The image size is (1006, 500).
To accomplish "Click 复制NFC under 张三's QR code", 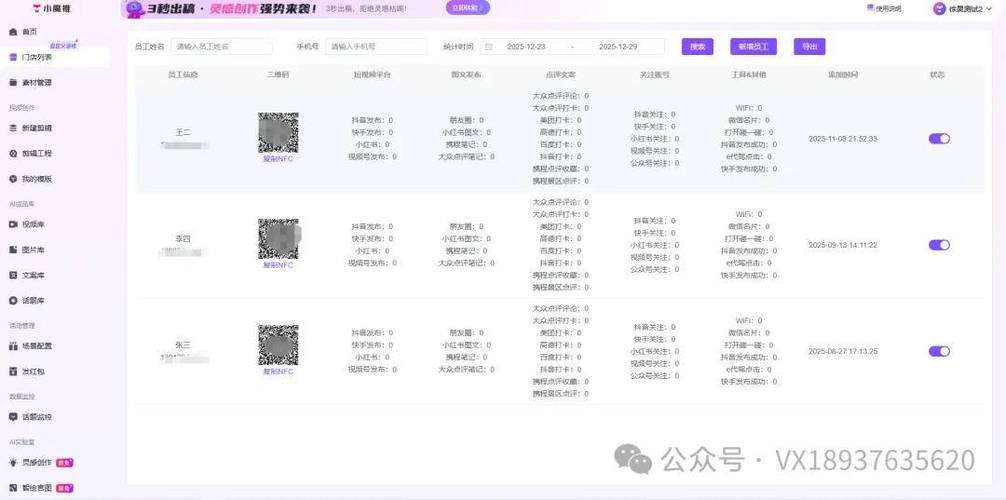I will pos(278,372).
